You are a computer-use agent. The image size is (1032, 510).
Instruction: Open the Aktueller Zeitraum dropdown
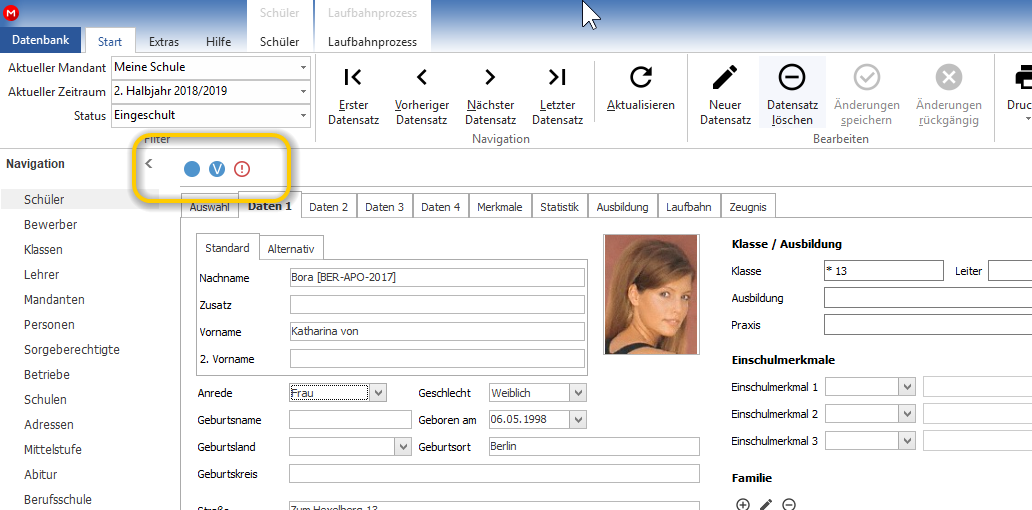coord(303,91)
